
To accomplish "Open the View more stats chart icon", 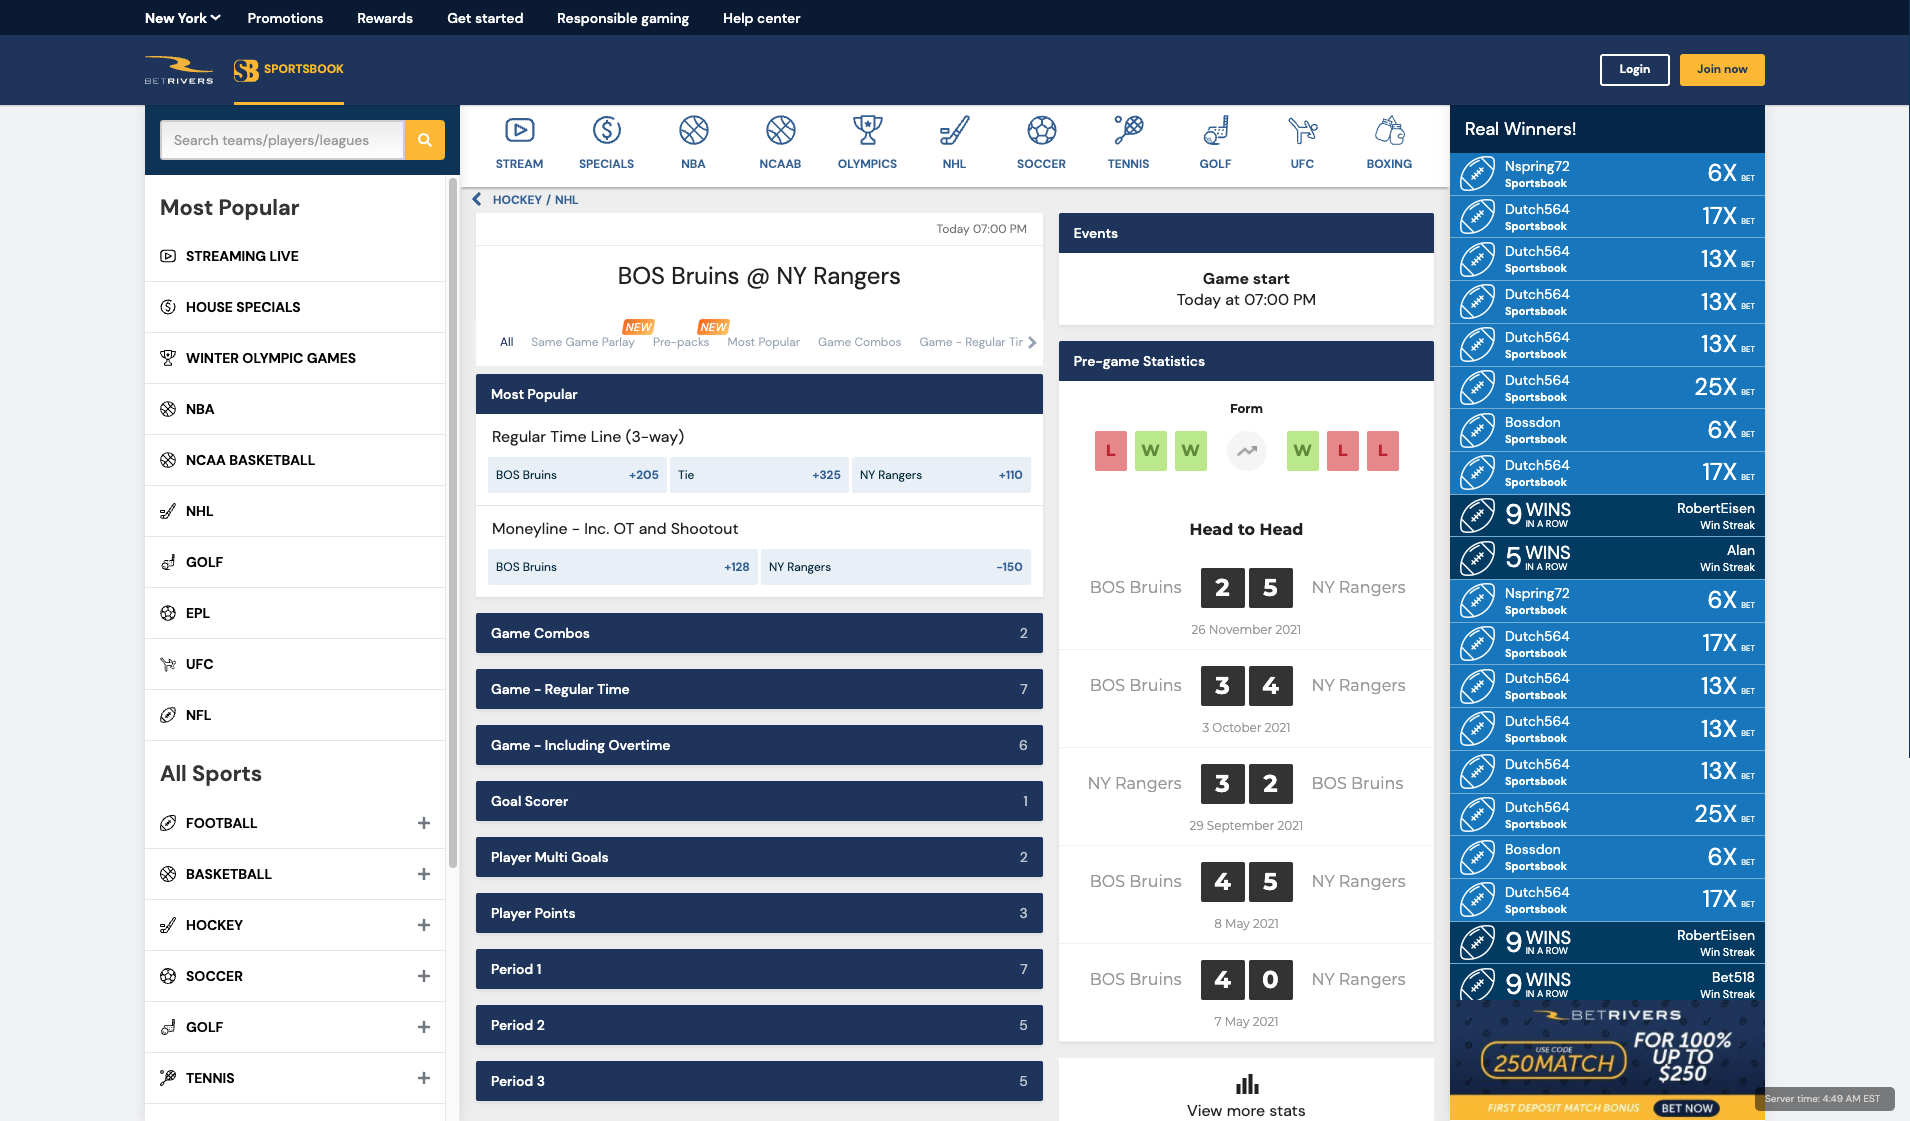I will 1246,1084.
